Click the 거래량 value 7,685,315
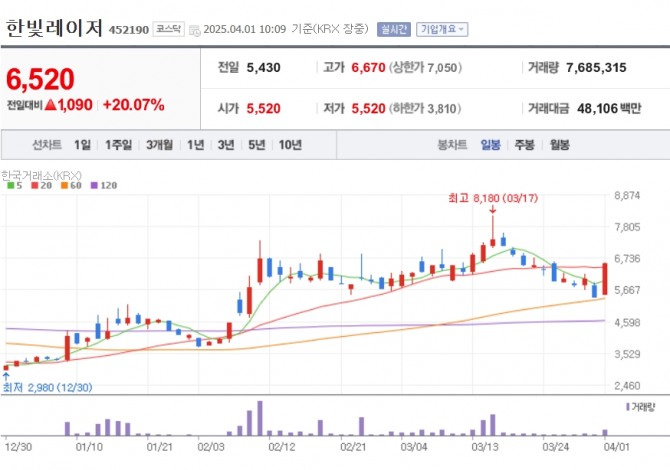This screenshot has height=470, width=670. pos(596,68)
